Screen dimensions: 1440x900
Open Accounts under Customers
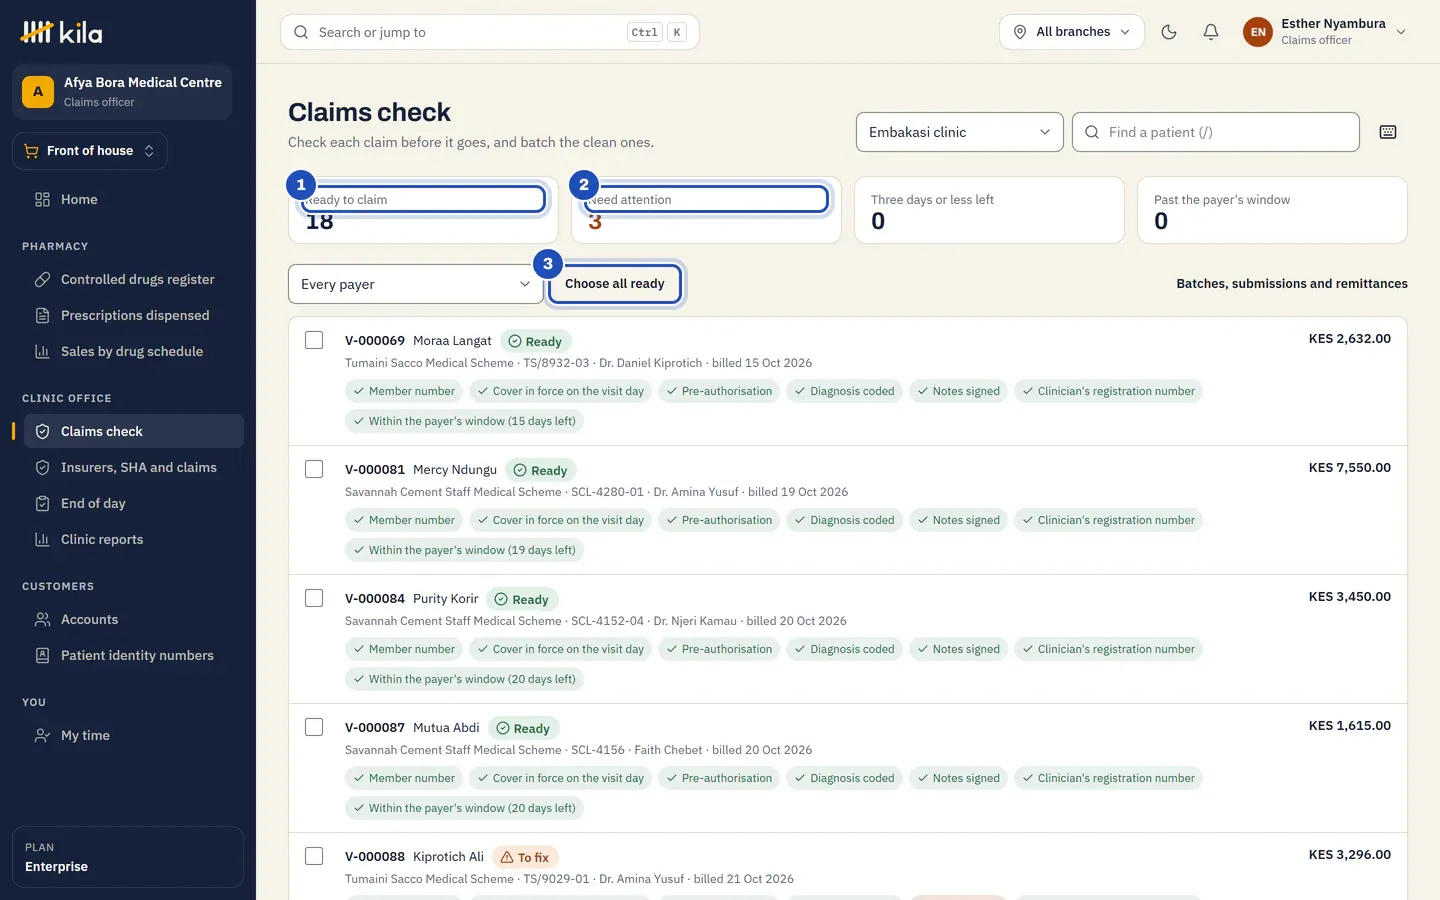(x=134, y=619)
